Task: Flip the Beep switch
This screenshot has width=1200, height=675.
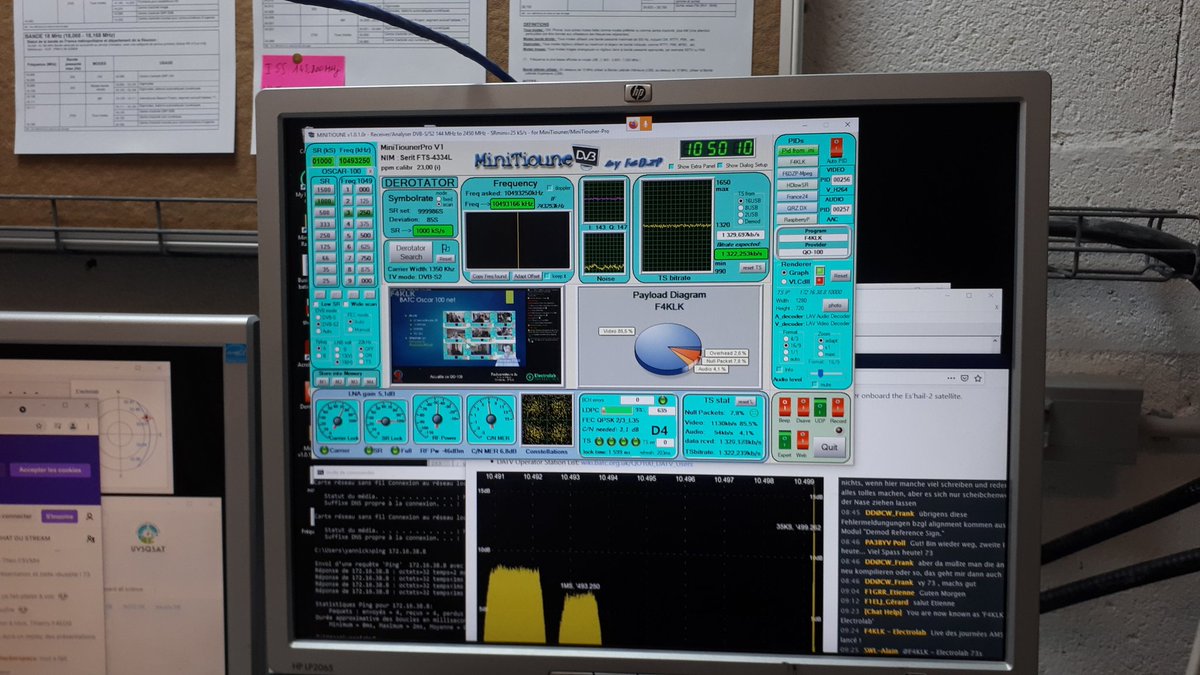Action: coord(784,408)
